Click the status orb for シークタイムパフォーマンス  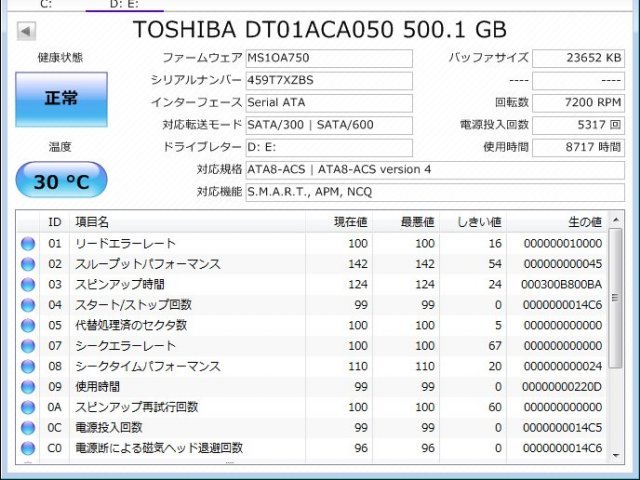tap(28, 367)
